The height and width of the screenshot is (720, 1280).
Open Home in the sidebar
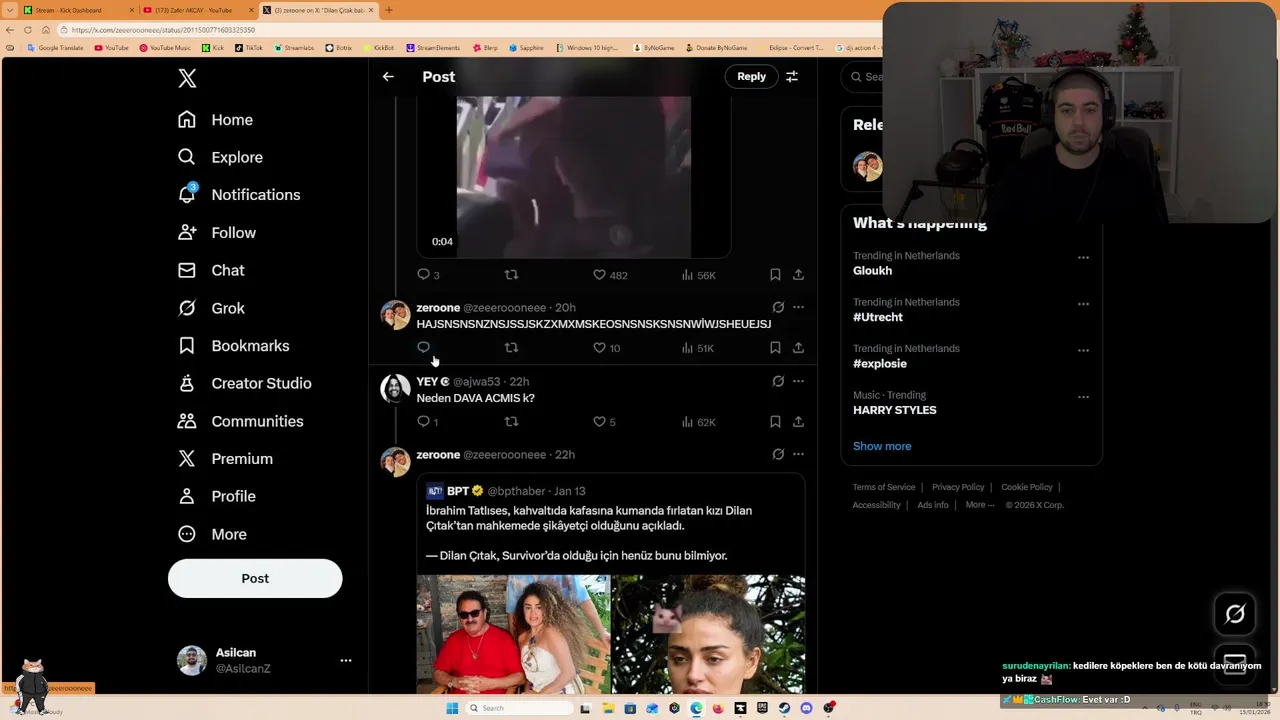(x=215, y=120)
